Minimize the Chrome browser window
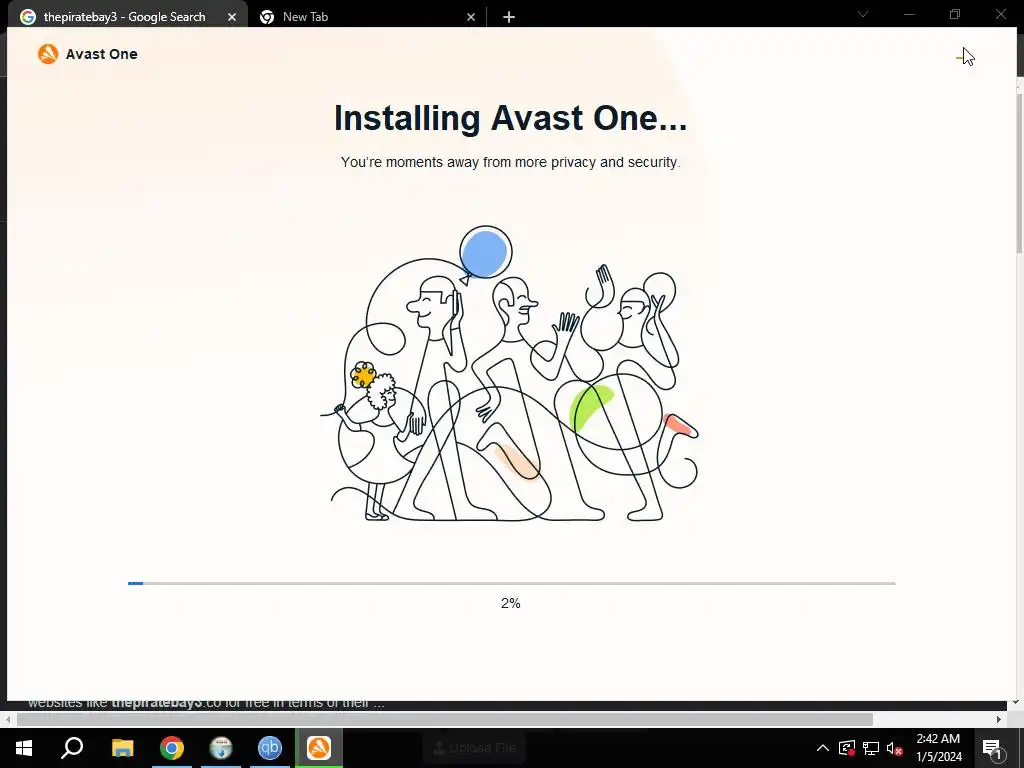This screenshot has height=768, width=1024. coord(909,14)
